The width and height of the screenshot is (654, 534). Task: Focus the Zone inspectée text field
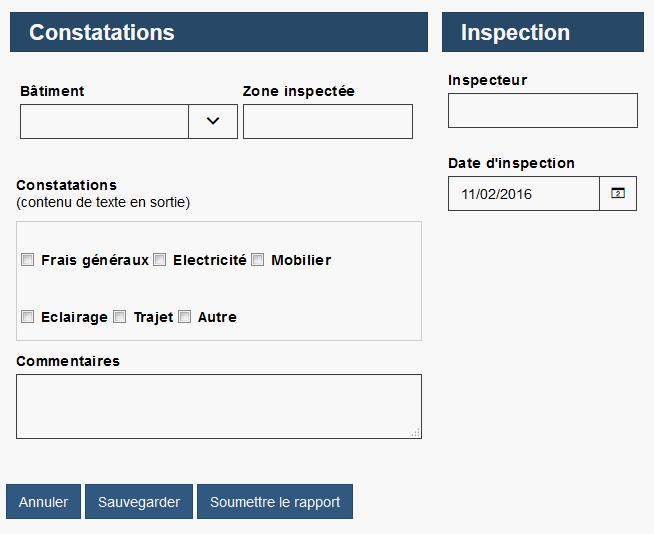pyautogui.click(x=328, y=121)
